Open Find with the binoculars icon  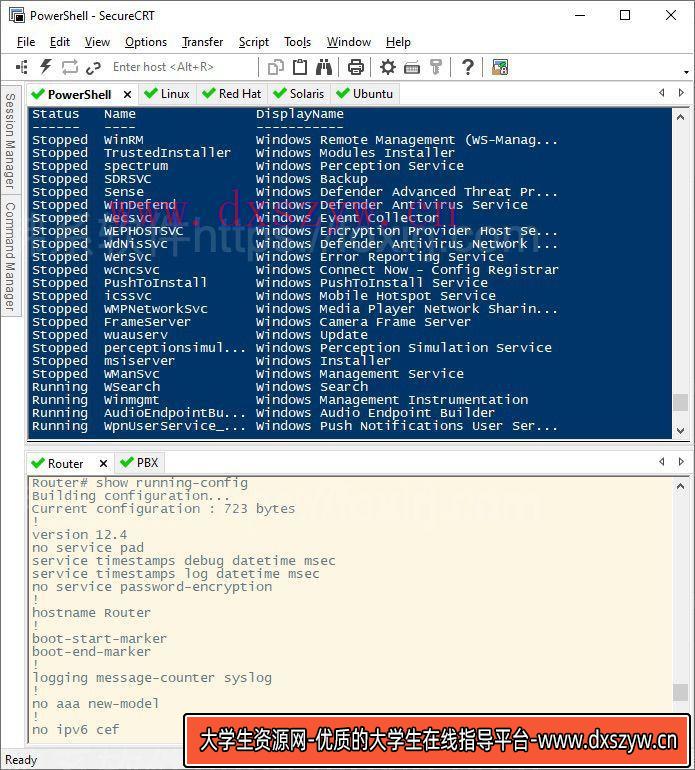pos(324,67)
